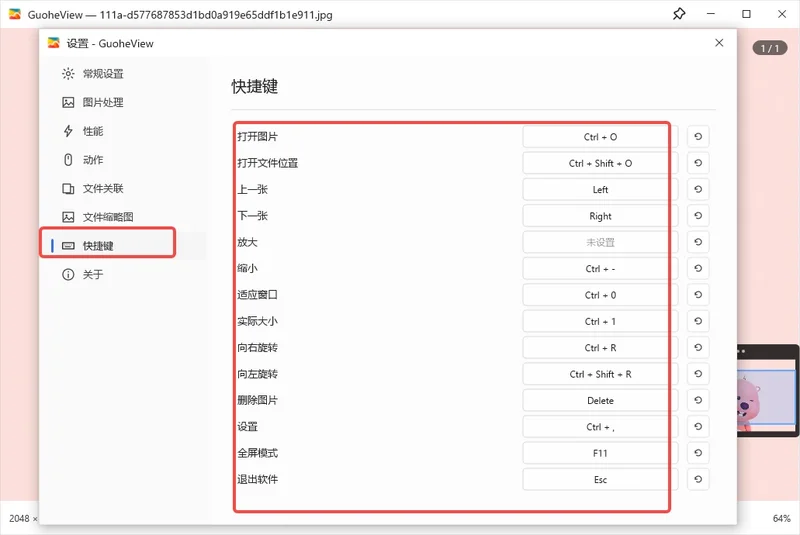Close the 设置 dialog
Screen dimensions: 800x535
[719, 43]
